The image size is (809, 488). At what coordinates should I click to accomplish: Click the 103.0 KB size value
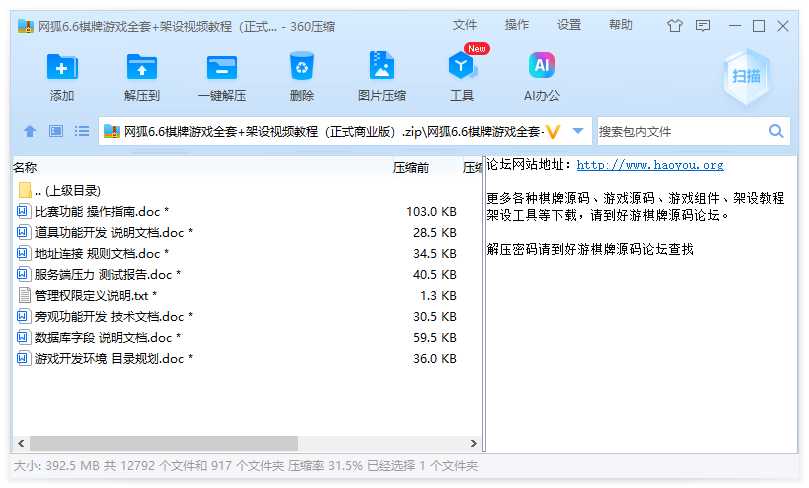[x=431, y=212]
